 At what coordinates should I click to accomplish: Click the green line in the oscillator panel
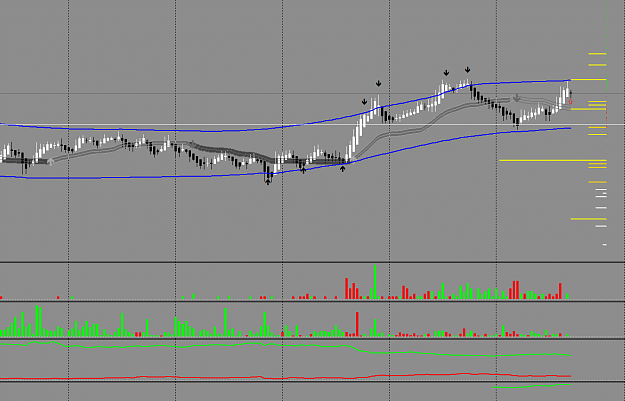coord(285,345)
